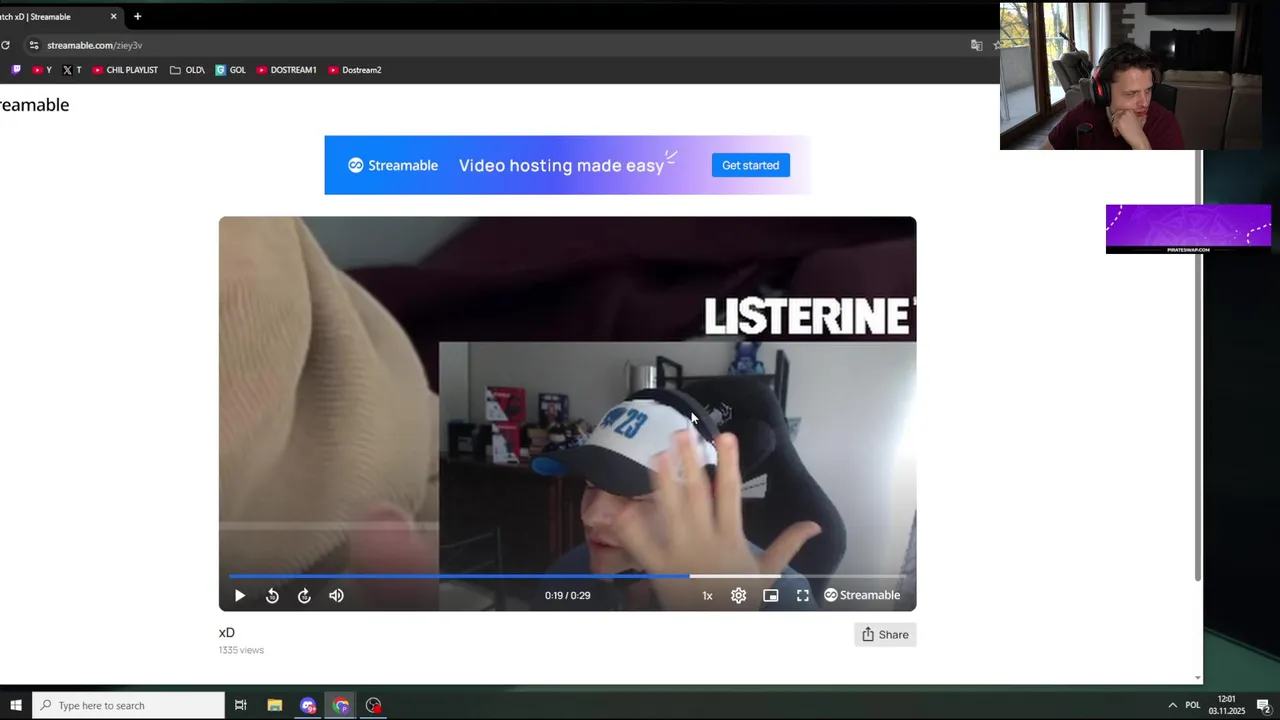Image resolution: width=1280 pixels, height=720 pixels.
Task: Click the POL language indicator
Action: click(x=1193, y=705)
